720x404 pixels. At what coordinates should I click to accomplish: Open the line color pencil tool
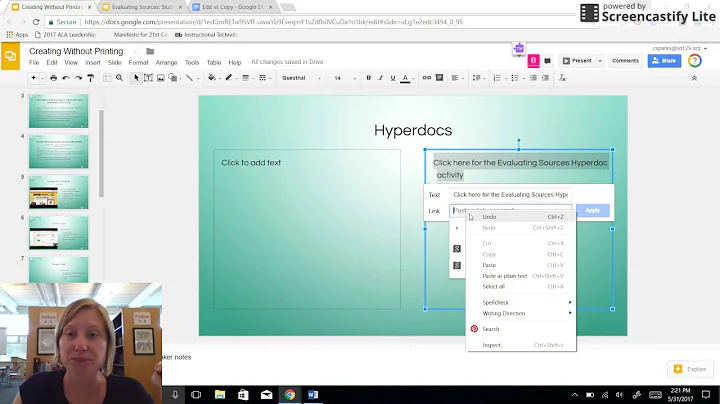coord(229,78)
